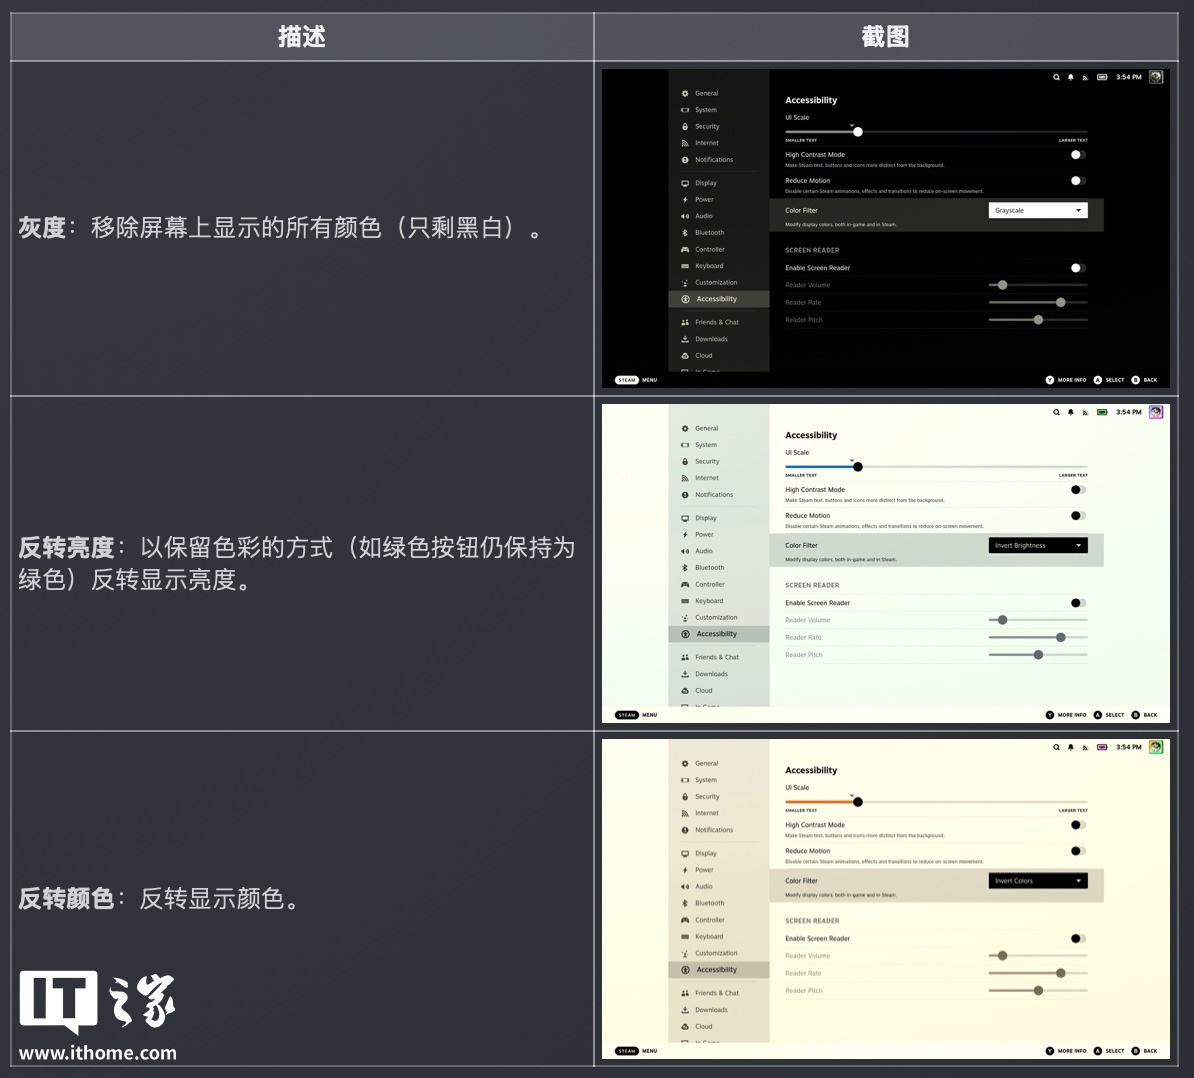
Task: Toggle High Contrast Mode in Invert Colors screenshot
Action: click(1077, 825)
